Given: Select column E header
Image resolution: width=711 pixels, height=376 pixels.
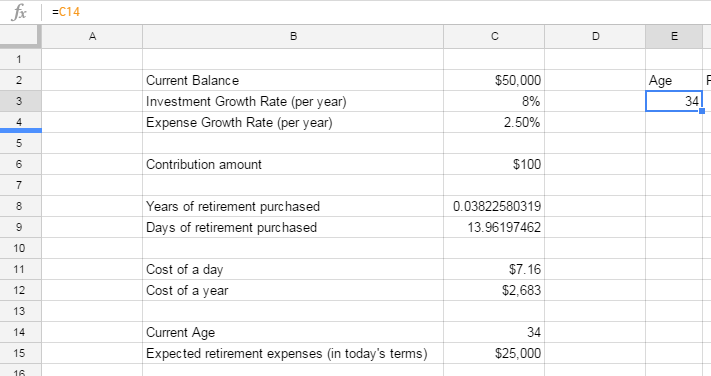Looking at the screenshot, I should (674, 36).
